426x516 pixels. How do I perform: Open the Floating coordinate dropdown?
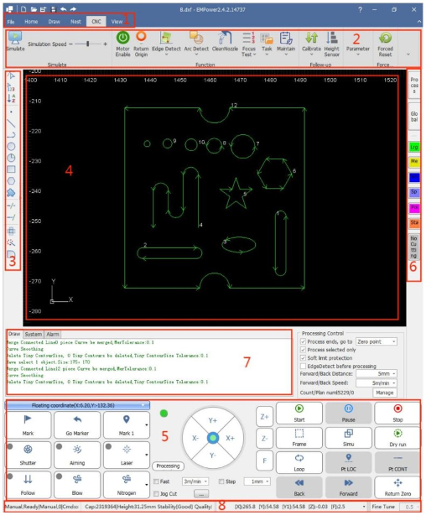77,405
